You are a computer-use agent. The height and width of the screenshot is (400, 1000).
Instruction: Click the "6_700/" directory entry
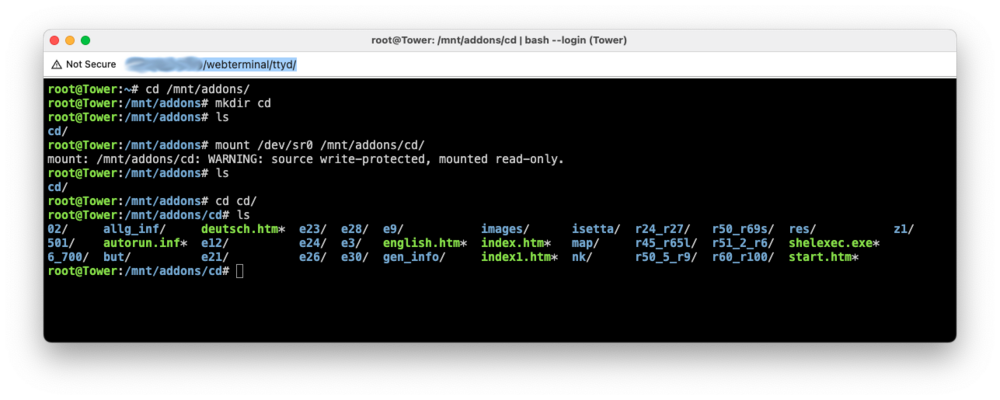point(68,258)
